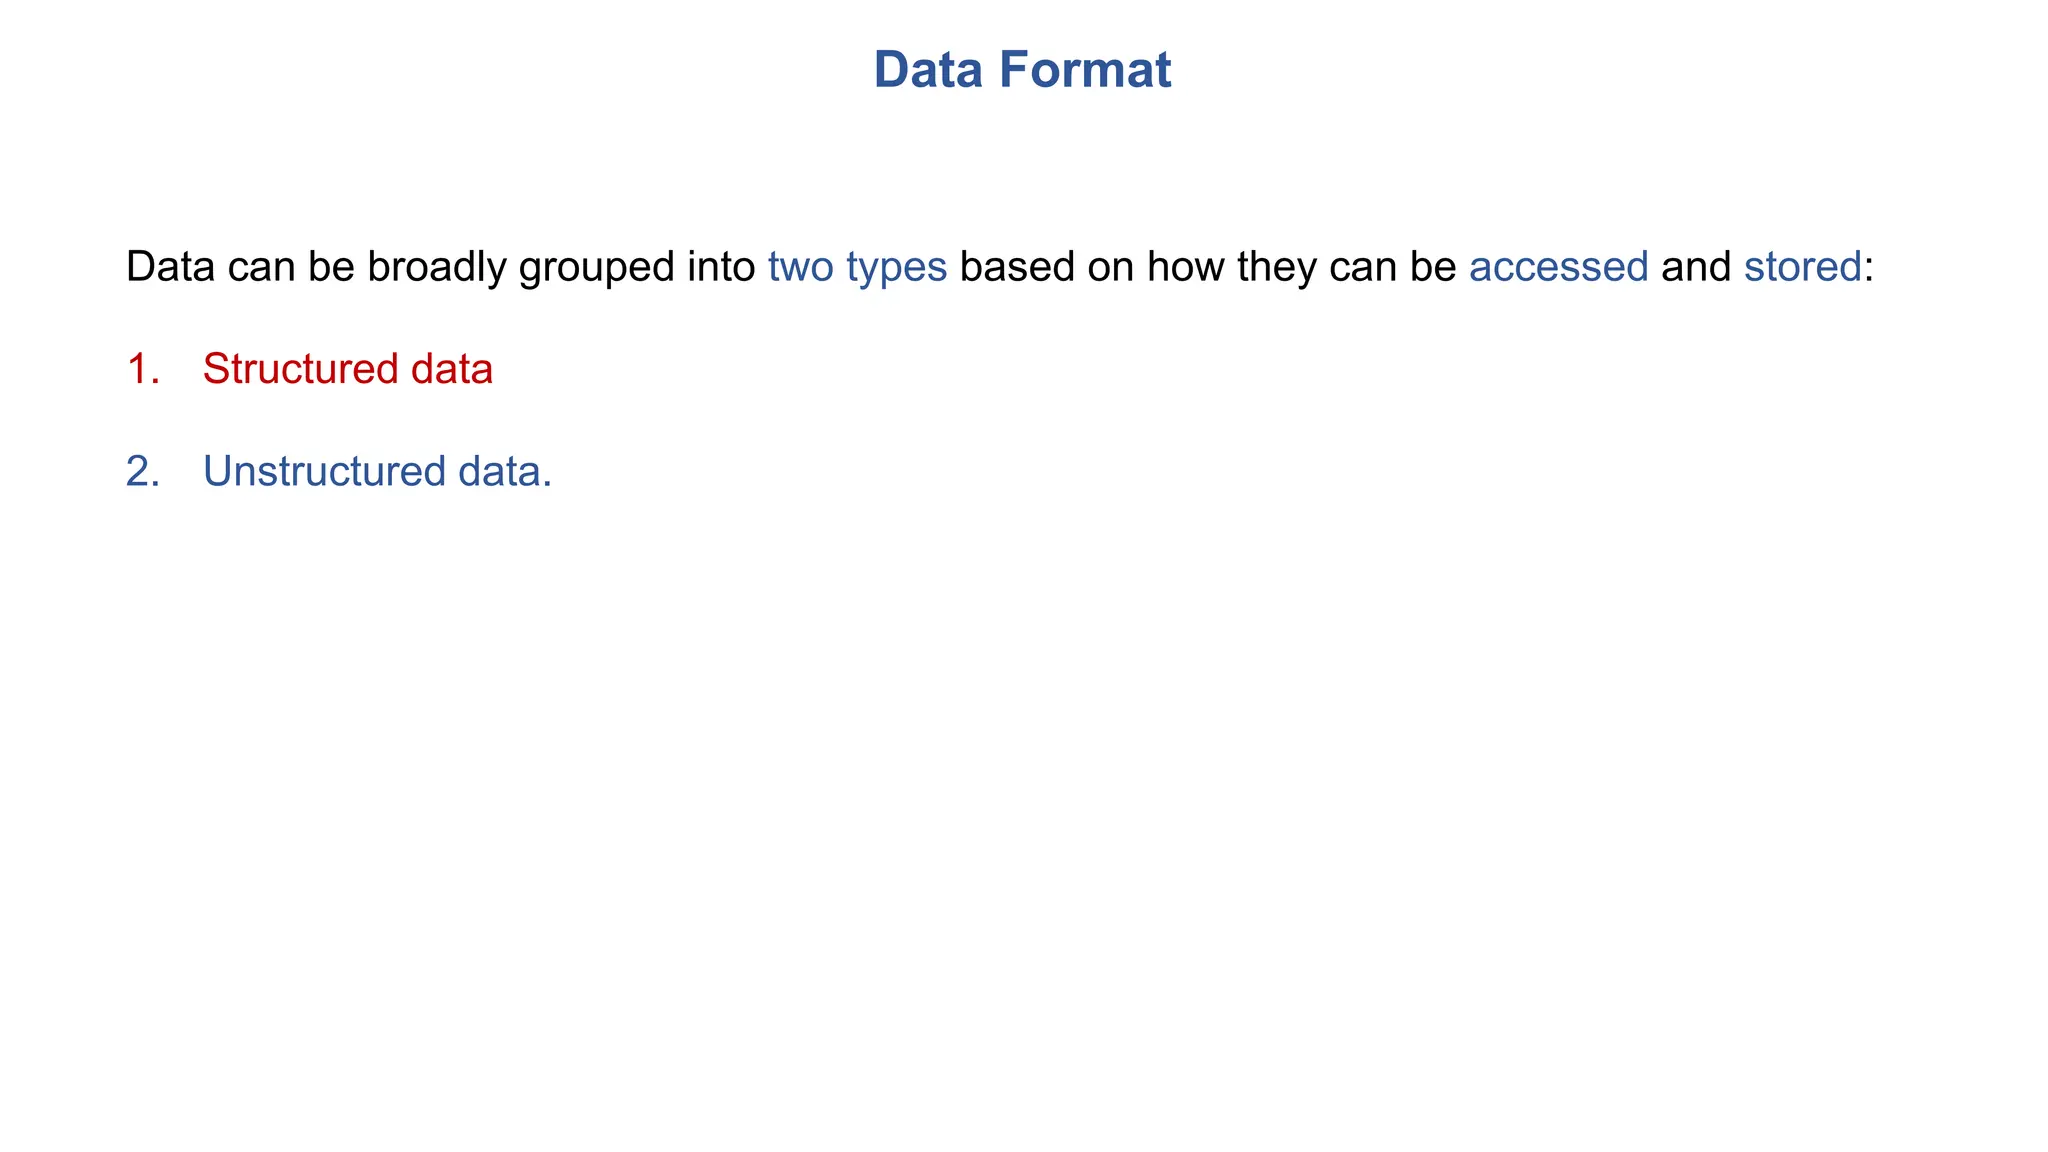
Task: Select the blue "two types" text
Action: [x=857, y=267]
